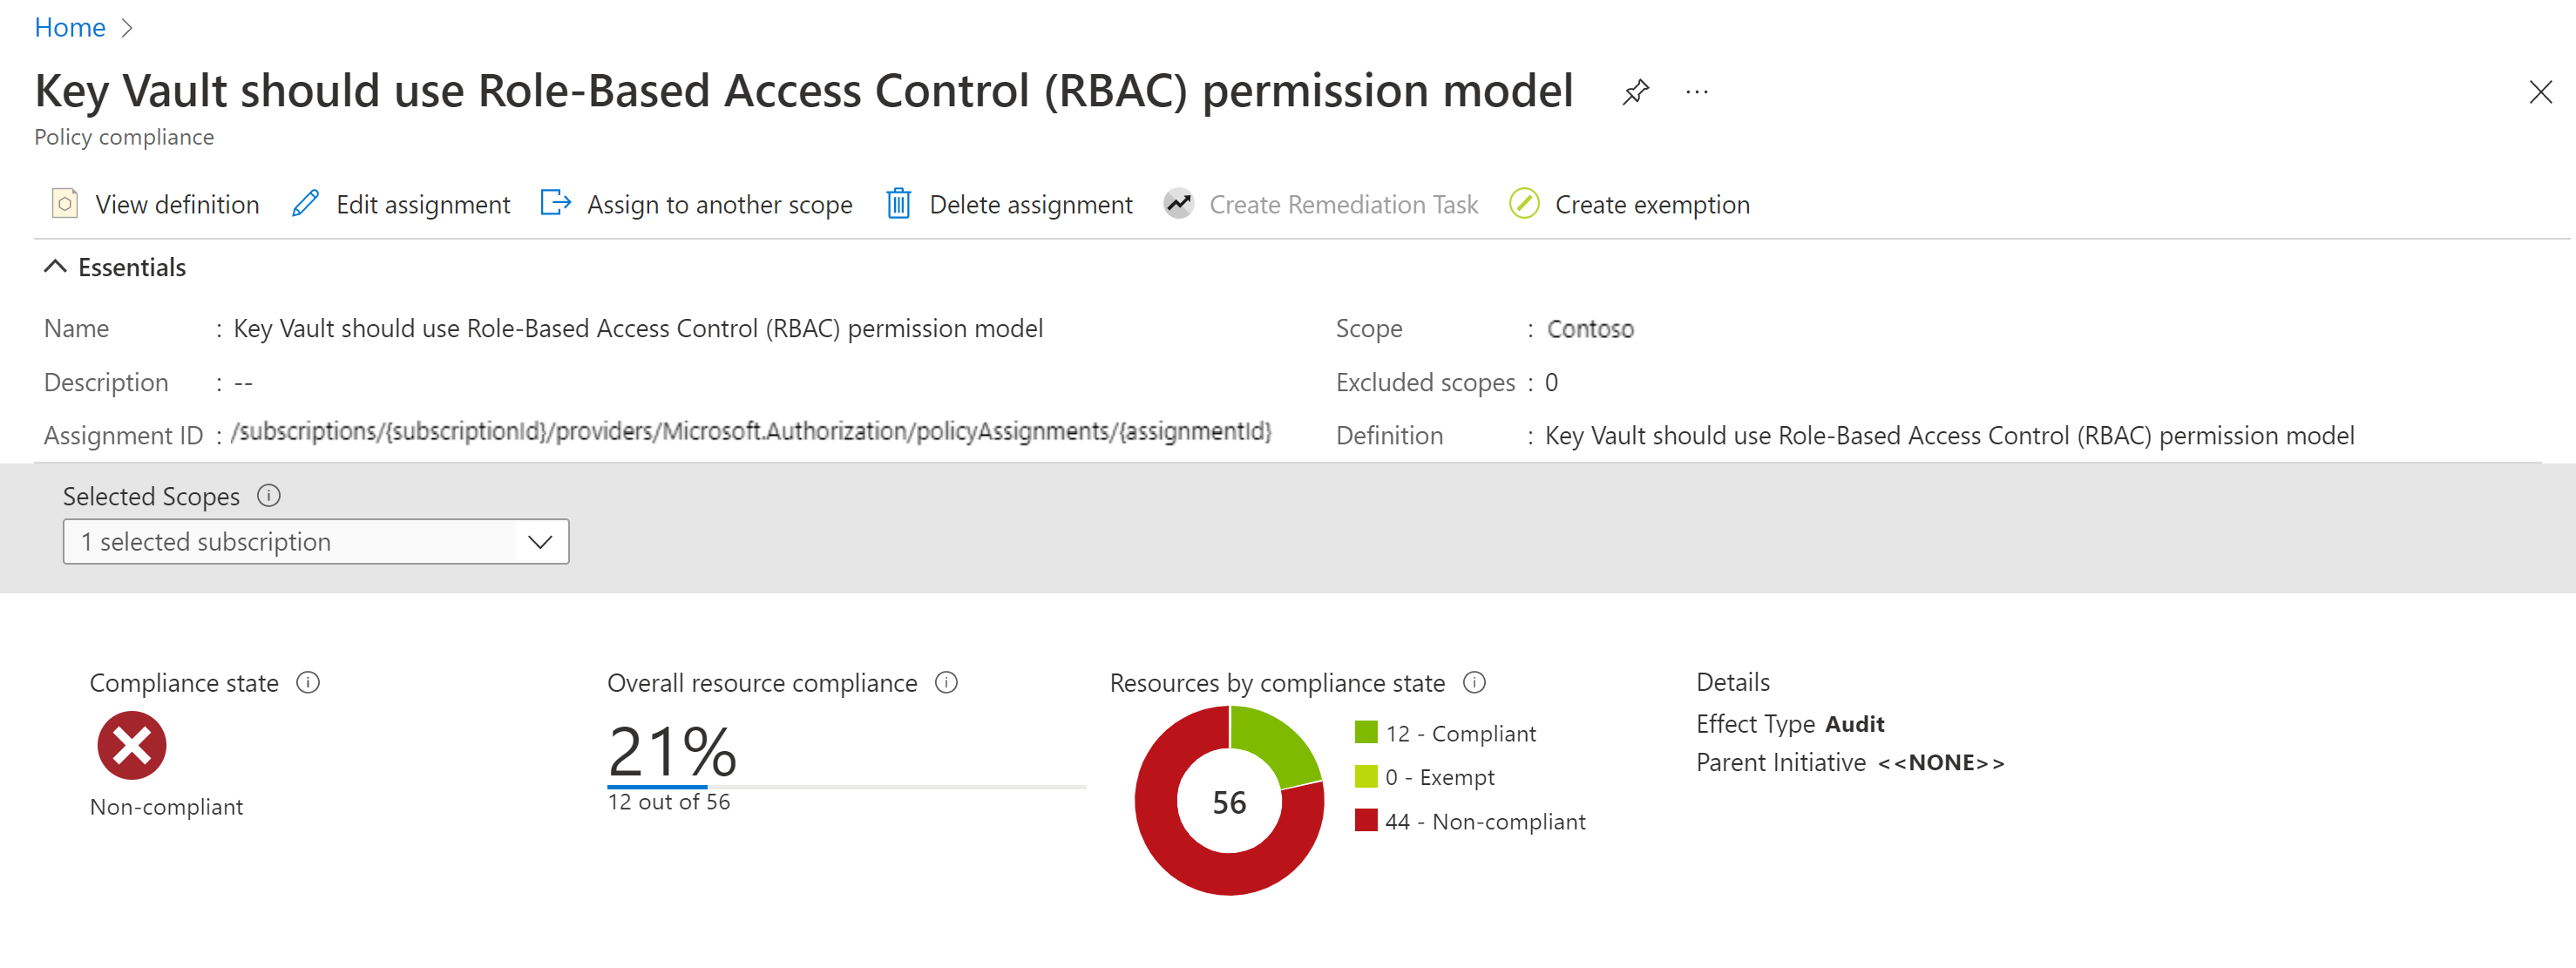Collapse the Essentials section

[58, 267]
